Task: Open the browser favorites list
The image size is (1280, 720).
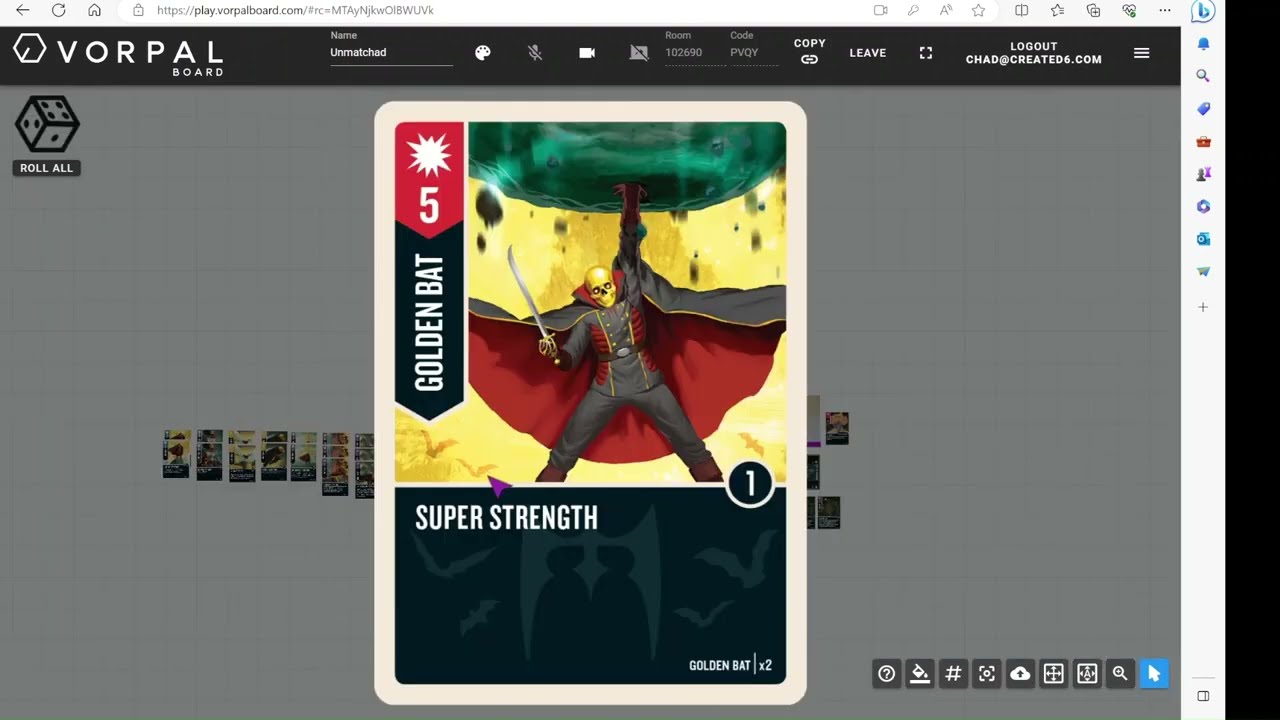Action: 1057,10
